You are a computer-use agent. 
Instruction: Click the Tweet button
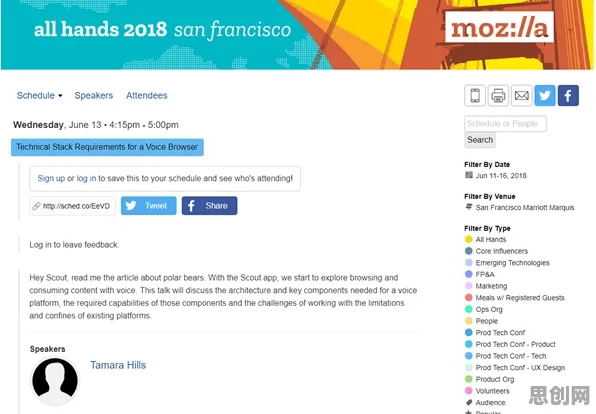(149, 206)
